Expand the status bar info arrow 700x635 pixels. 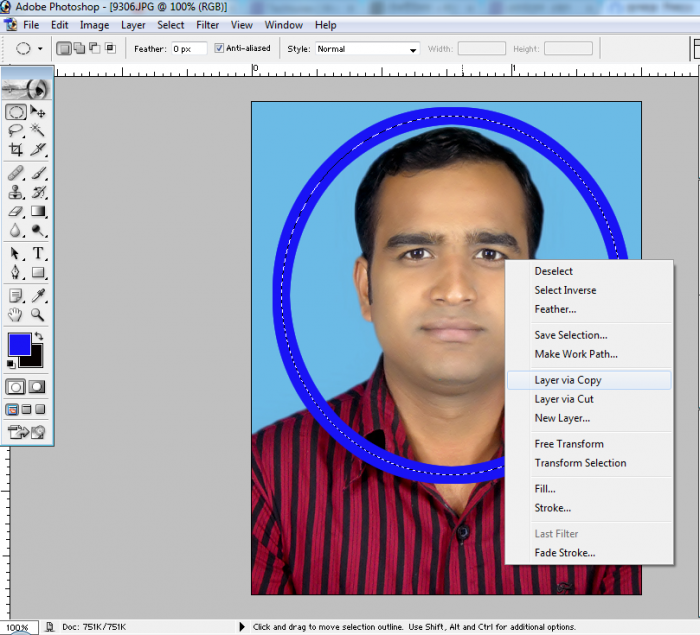click(x=242, y=627)
